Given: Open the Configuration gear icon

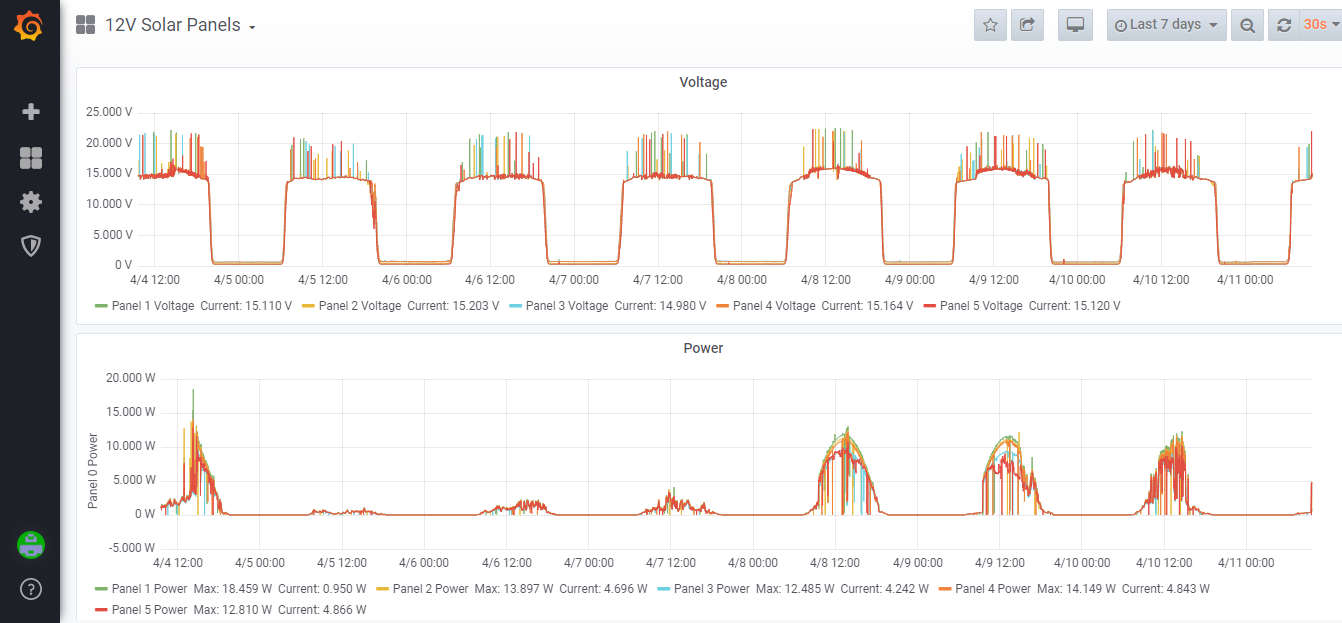Looking at the screenshot, I should [31, 202].
